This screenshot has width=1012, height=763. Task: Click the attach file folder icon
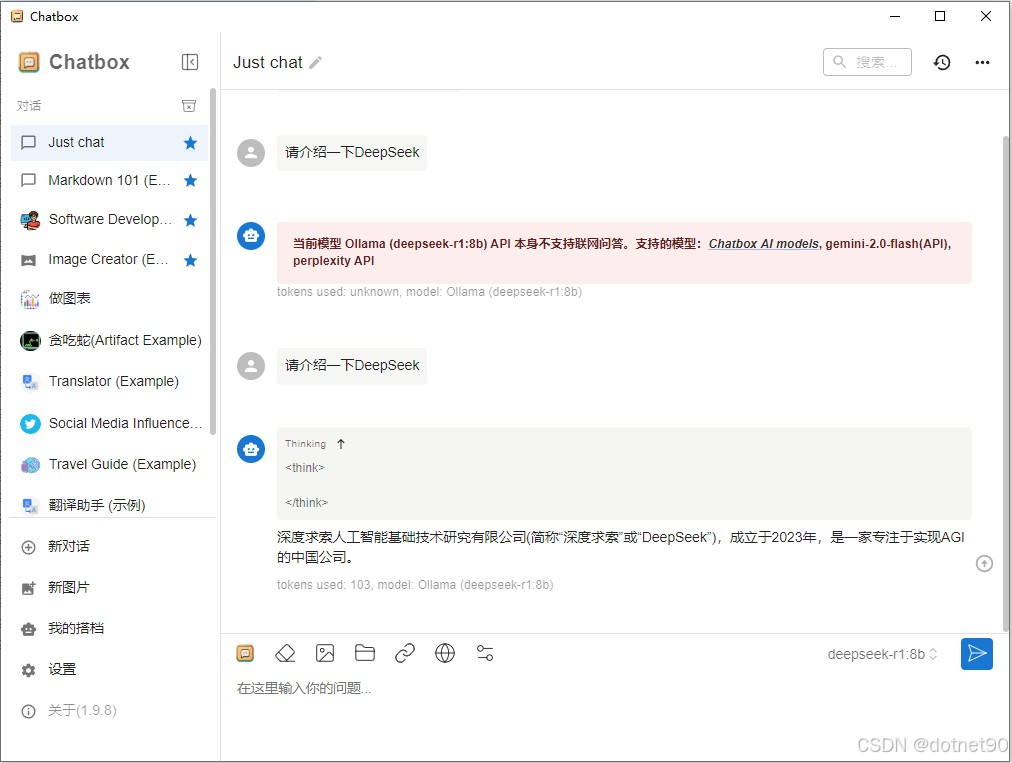coord(365,653)
